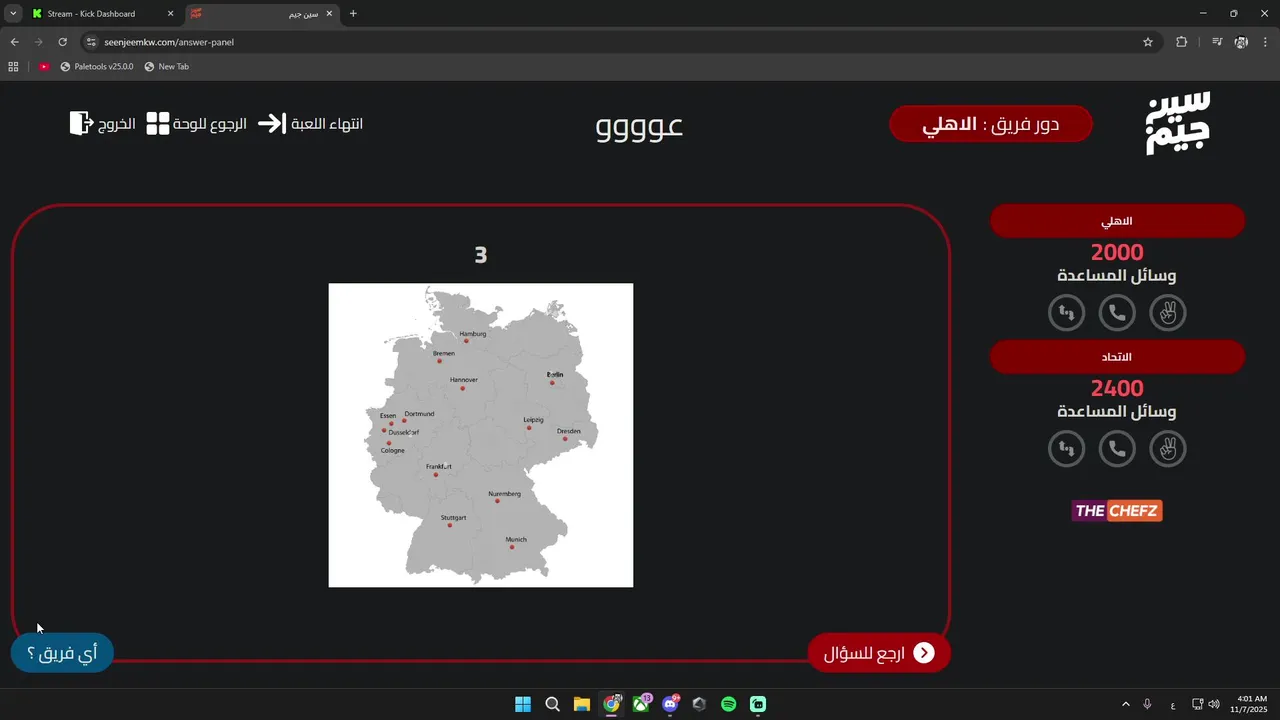Click the exit door icon near الخروج
The height and width of the screenshot is (720, 1280).
(x=81, y=123)
